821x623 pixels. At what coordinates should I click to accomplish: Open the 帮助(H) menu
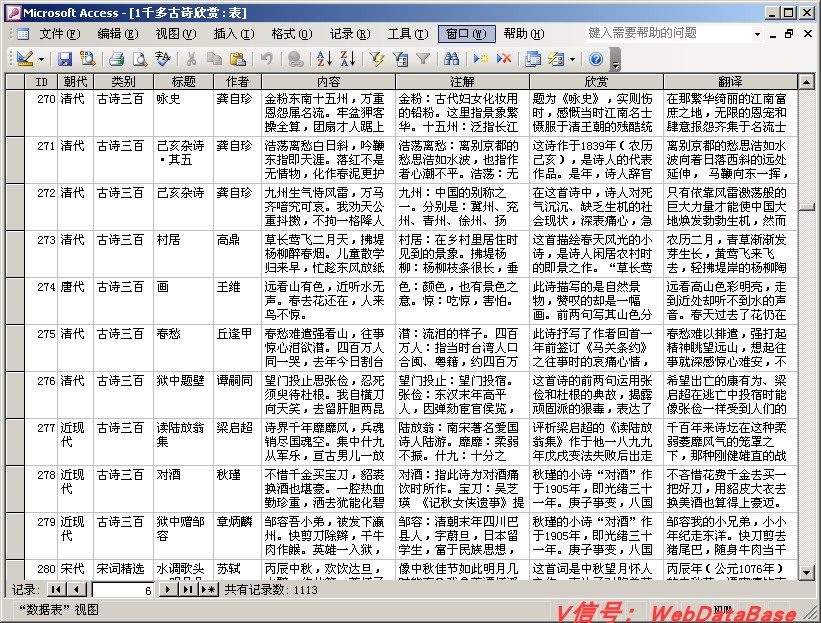(524, 34)
